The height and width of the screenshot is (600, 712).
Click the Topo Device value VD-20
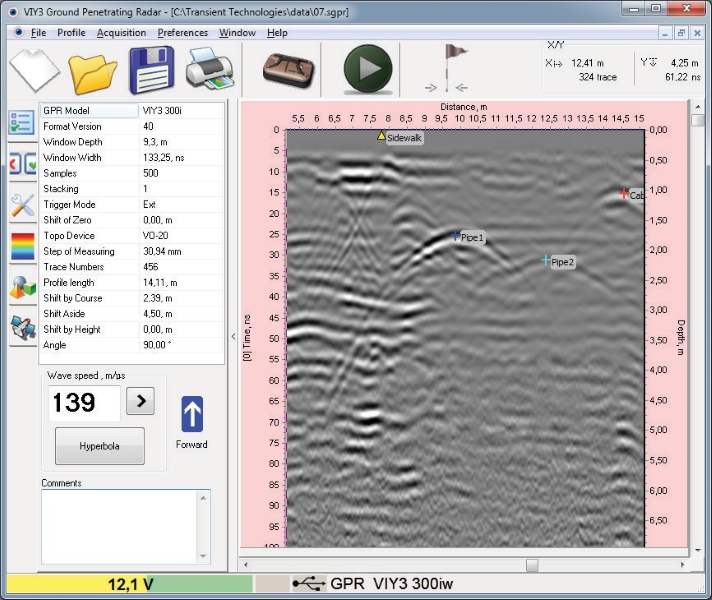pyautogui.click(x=155, y=236)
